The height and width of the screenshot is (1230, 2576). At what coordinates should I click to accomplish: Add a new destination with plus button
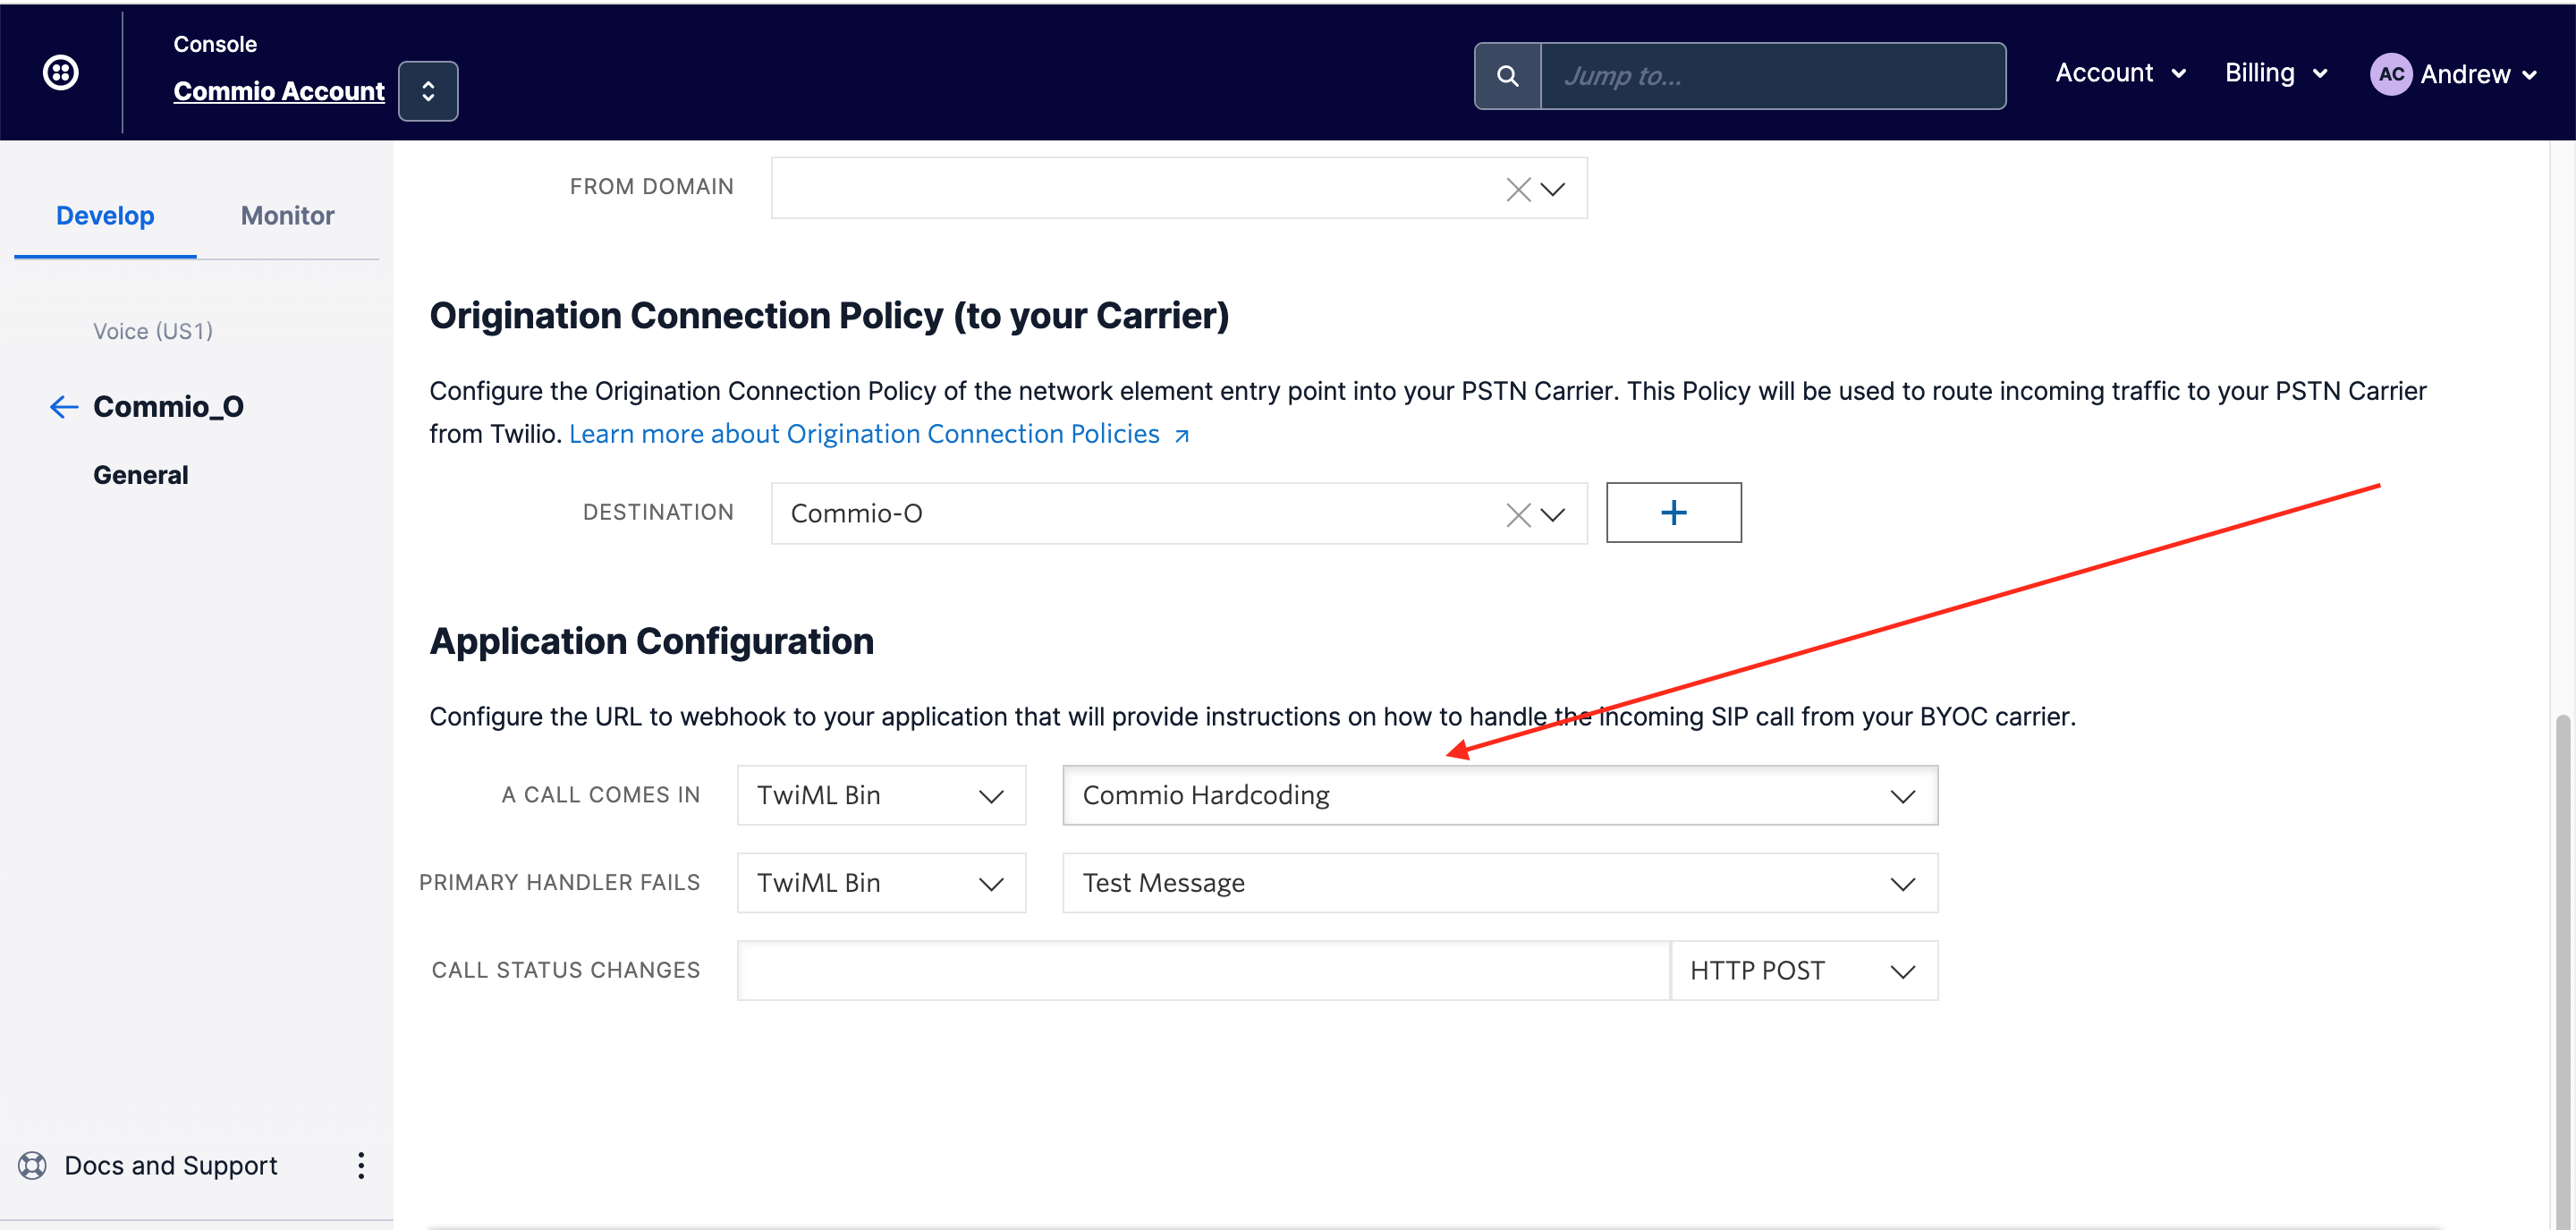coord(1673,513)
